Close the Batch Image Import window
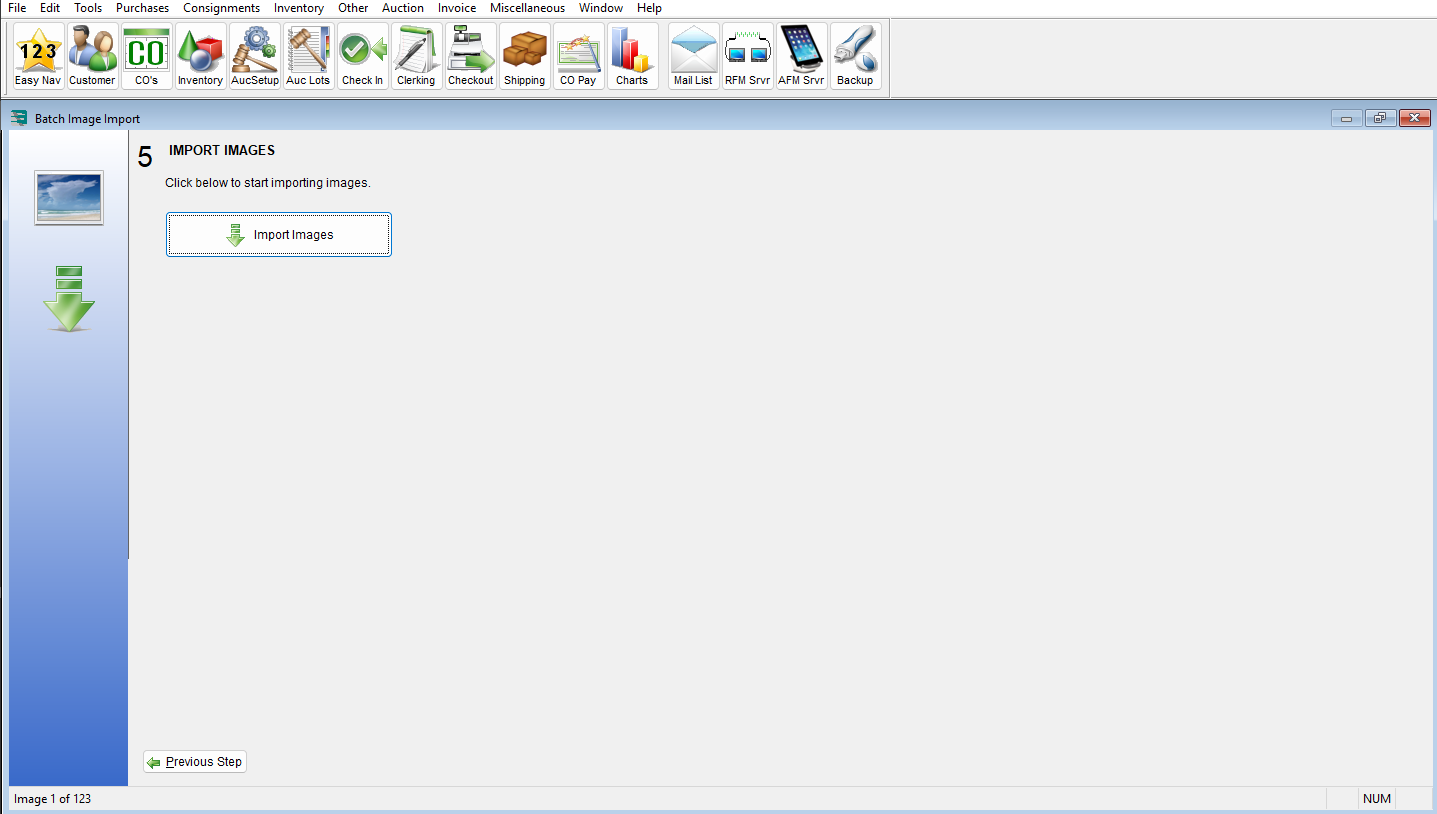Viewport: 1437px width, 814px height. tap(1414, 118)
